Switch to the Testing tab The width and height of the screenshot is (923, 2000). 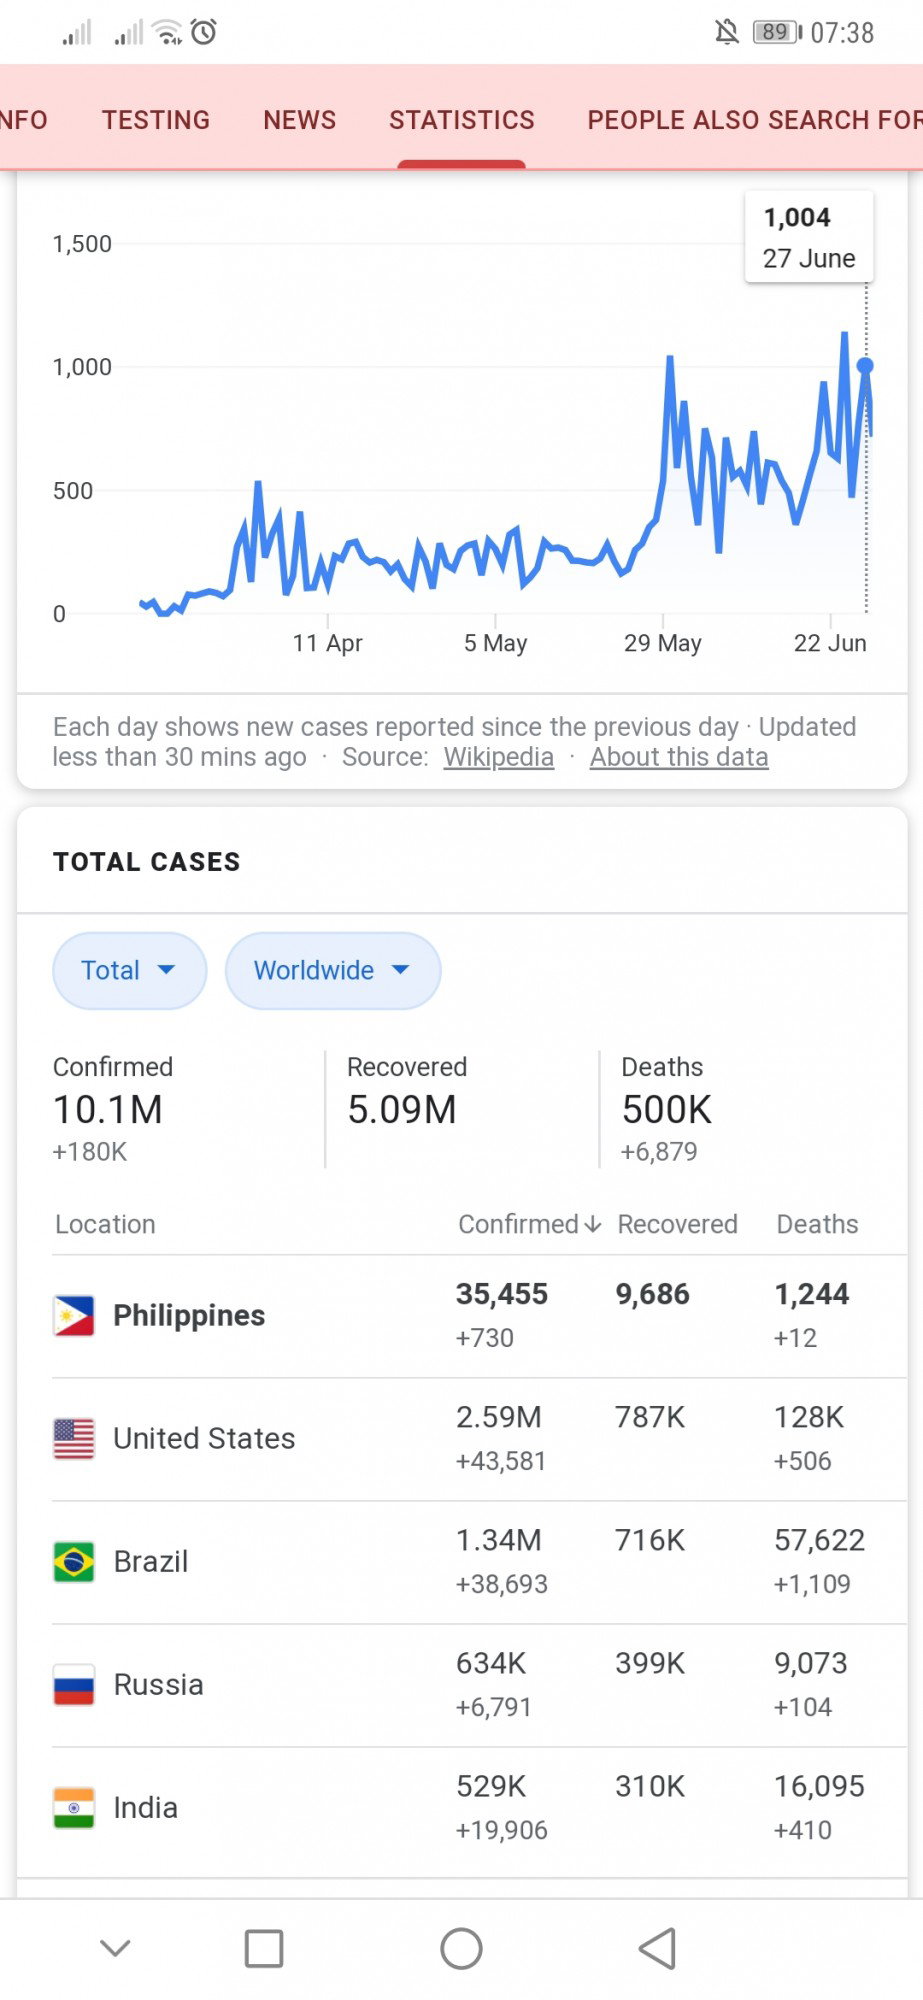(x=156, y=120)
